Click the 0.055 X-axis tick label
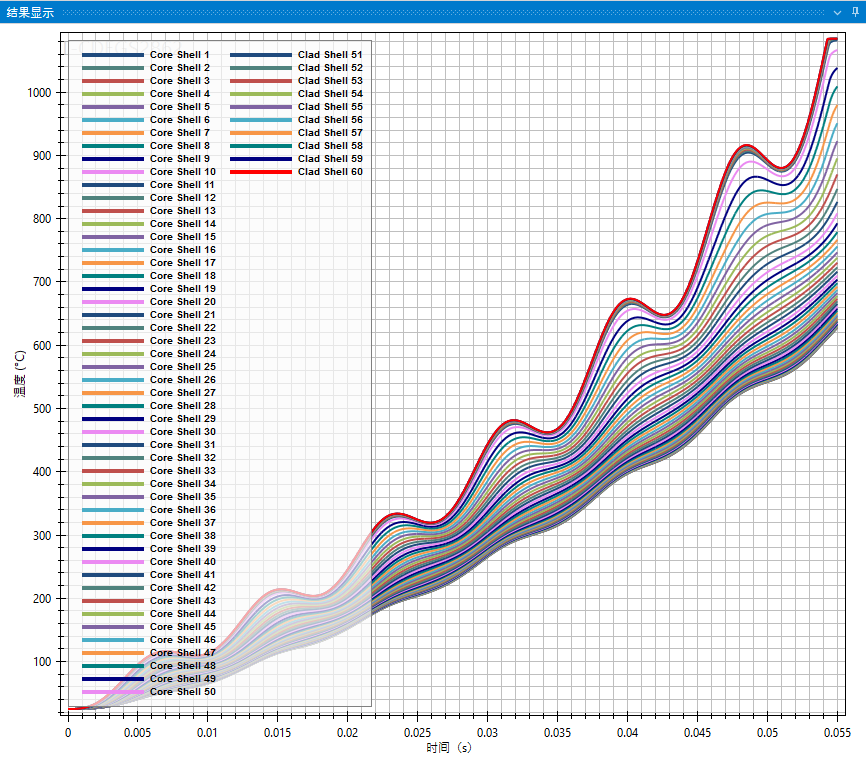 coord(836,732)
